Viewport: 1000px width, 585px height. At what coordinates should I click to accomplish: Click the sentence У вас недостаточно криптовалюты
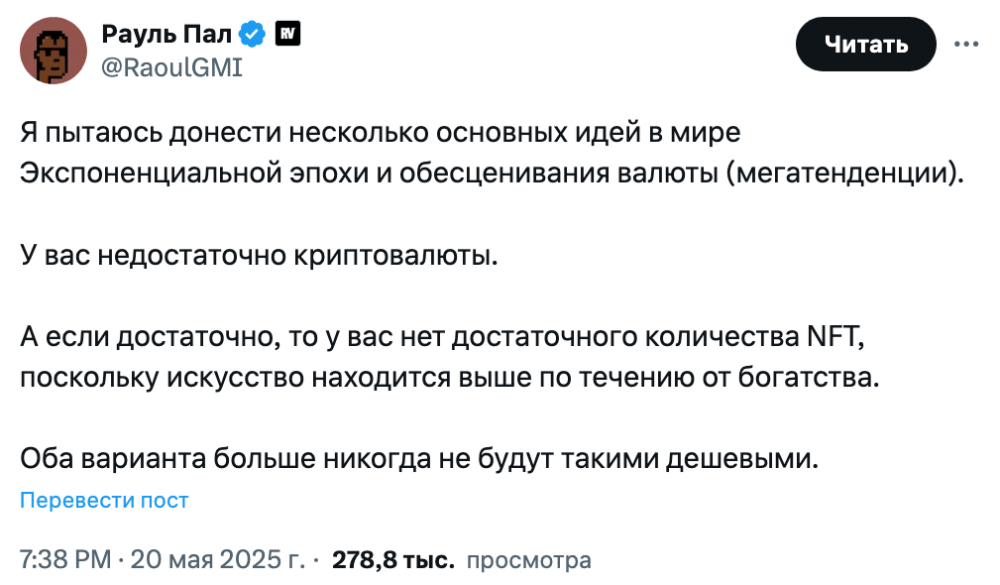(258, 255)
